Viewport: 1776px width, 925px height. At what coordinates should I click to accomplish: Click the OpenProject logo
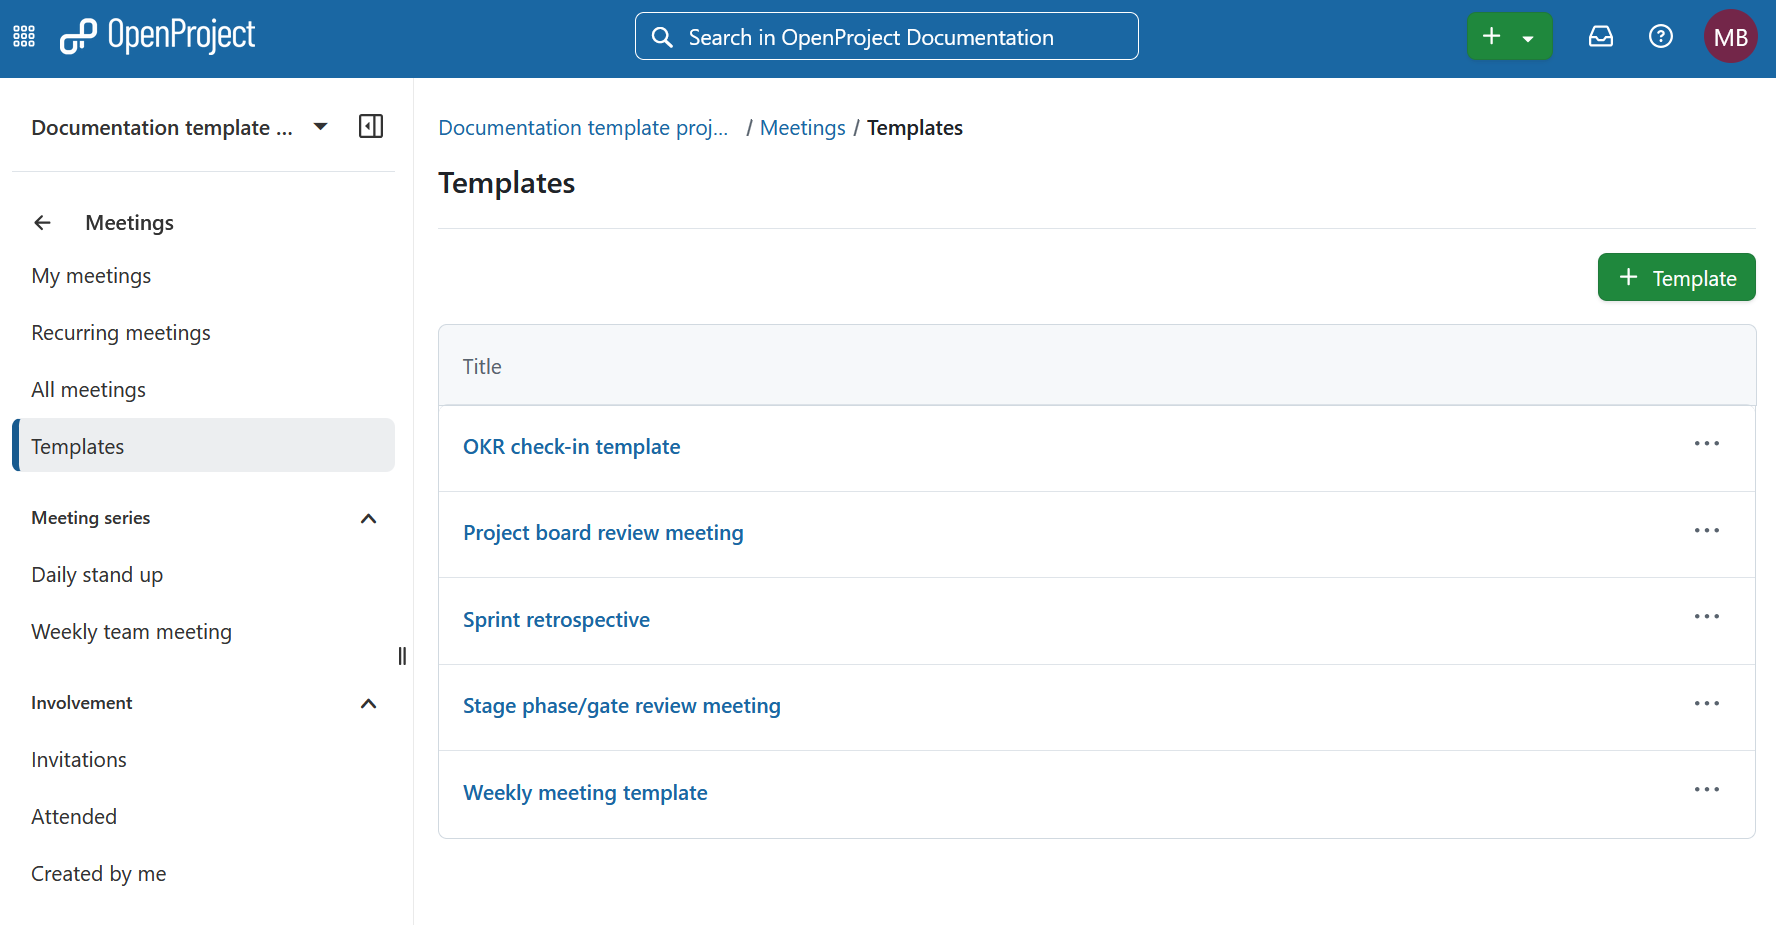click(157, 35)
